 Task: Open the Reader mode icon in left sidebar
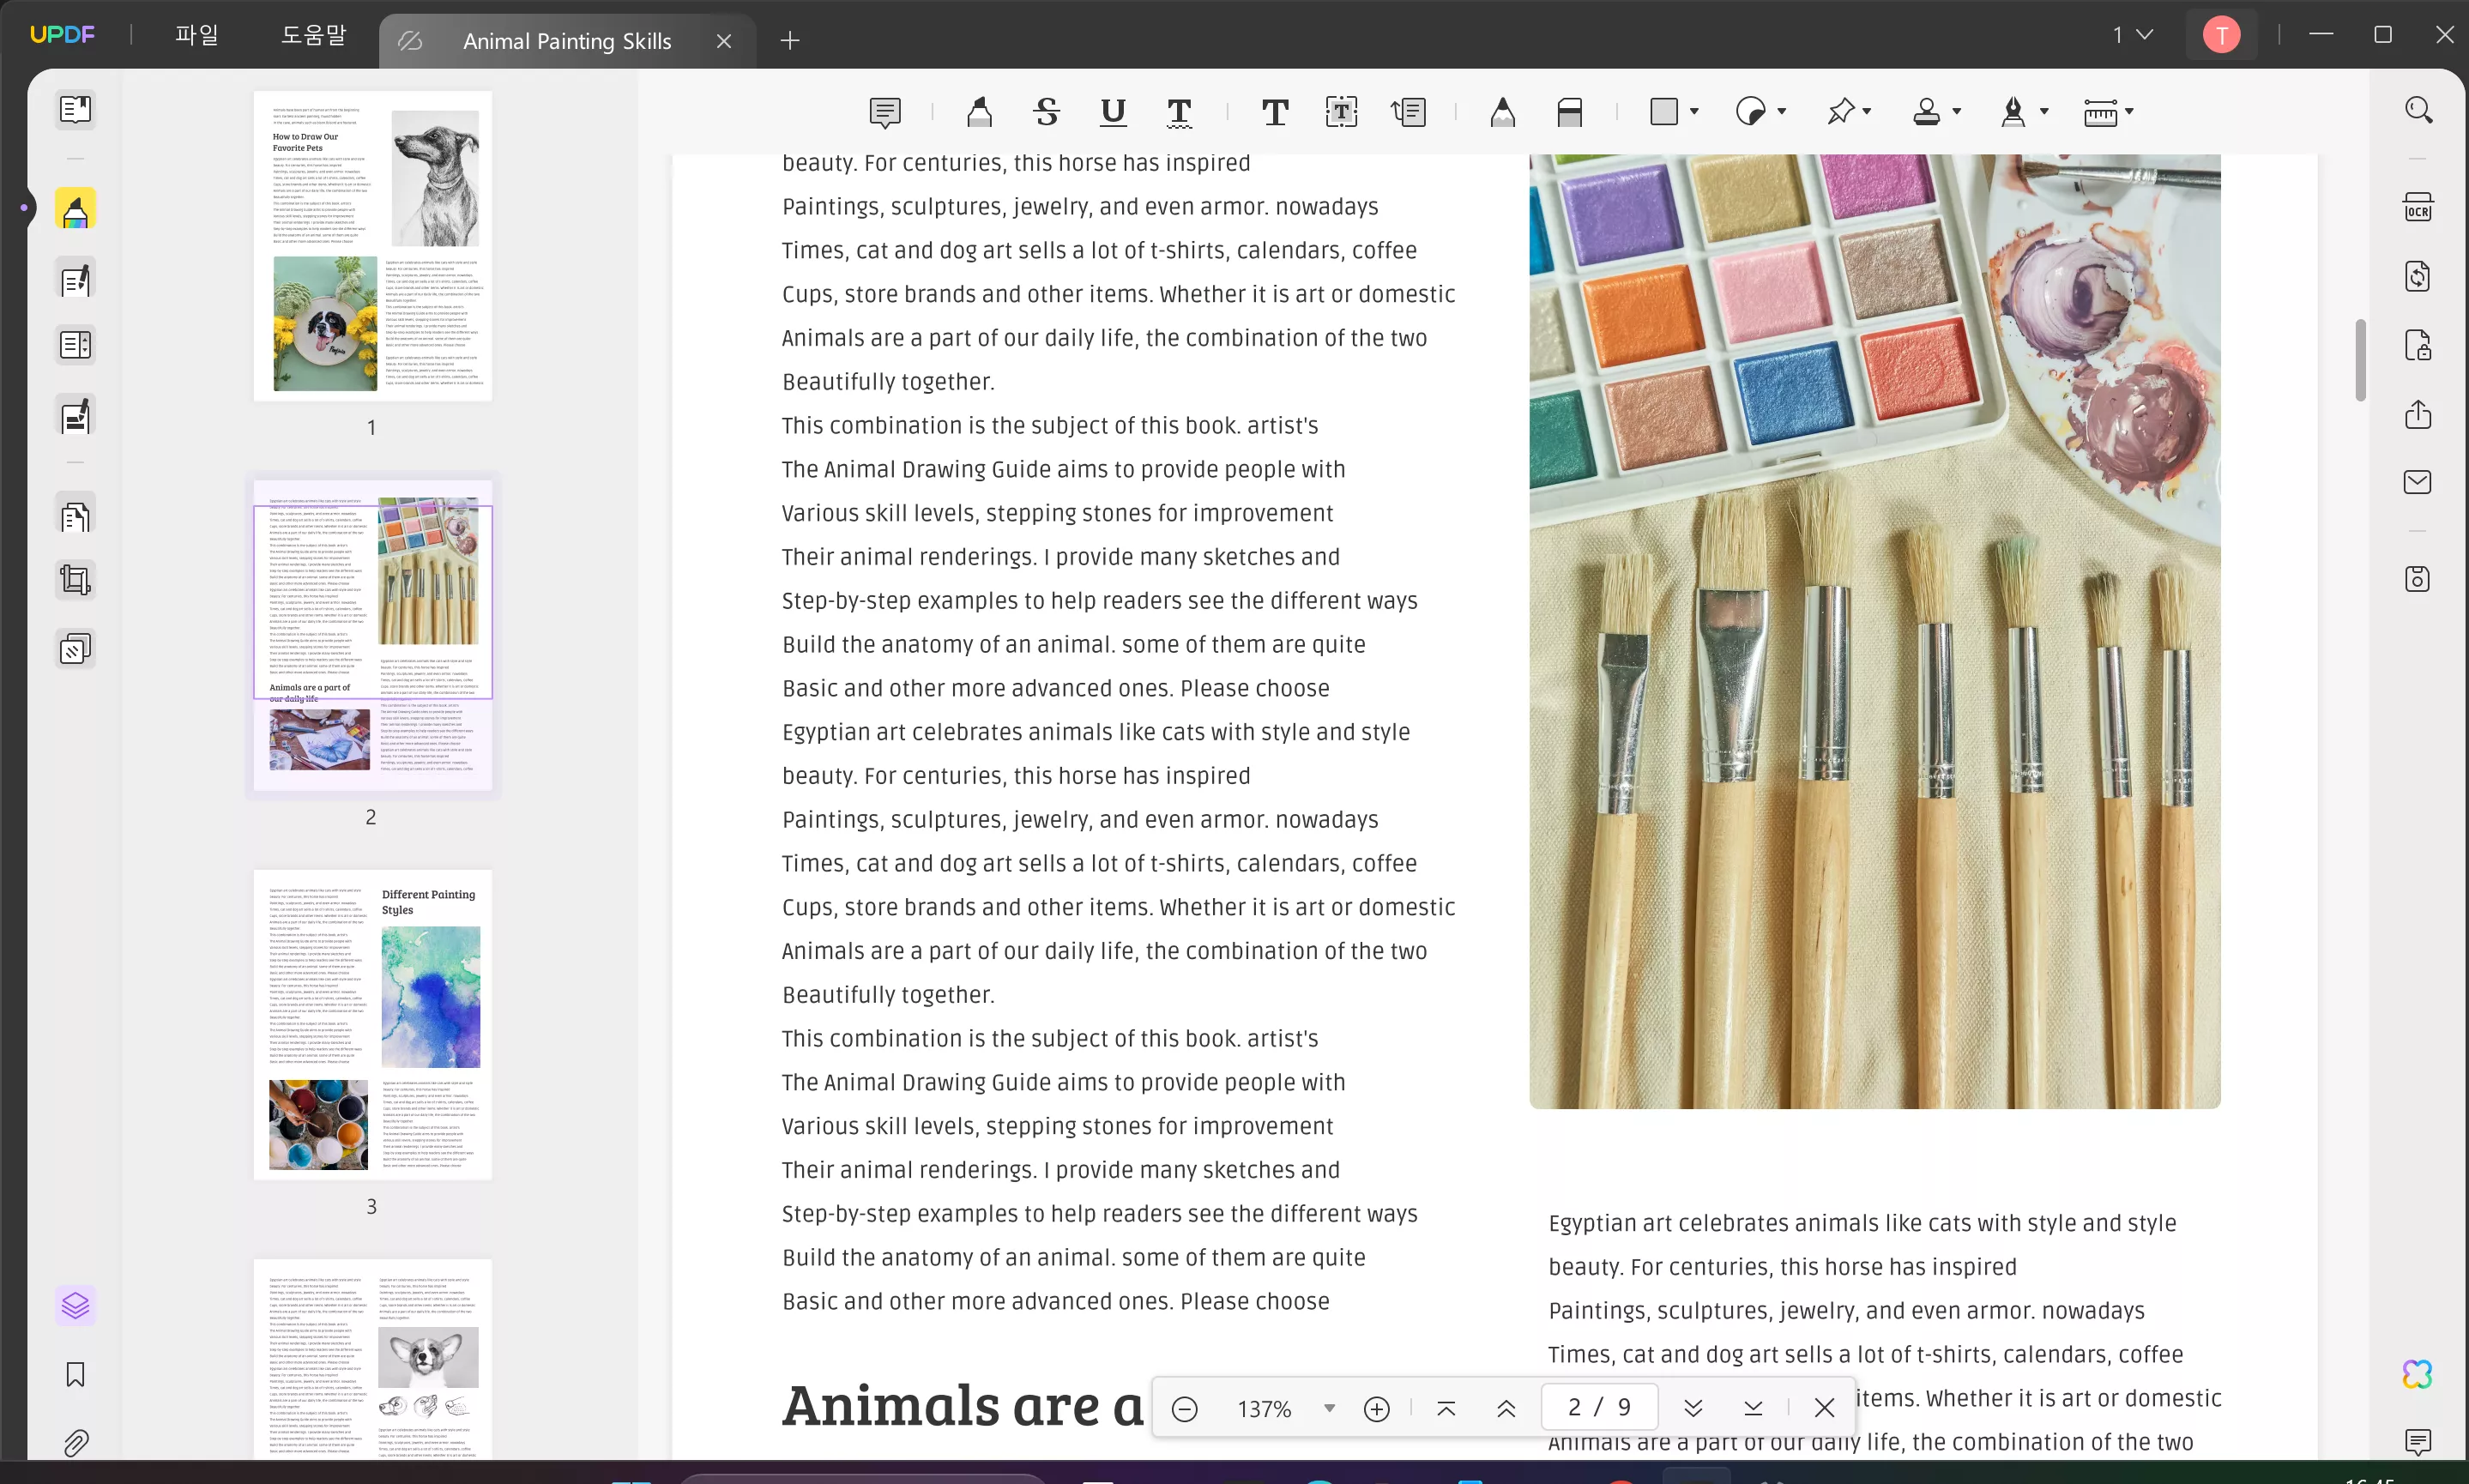coord(75,108)
